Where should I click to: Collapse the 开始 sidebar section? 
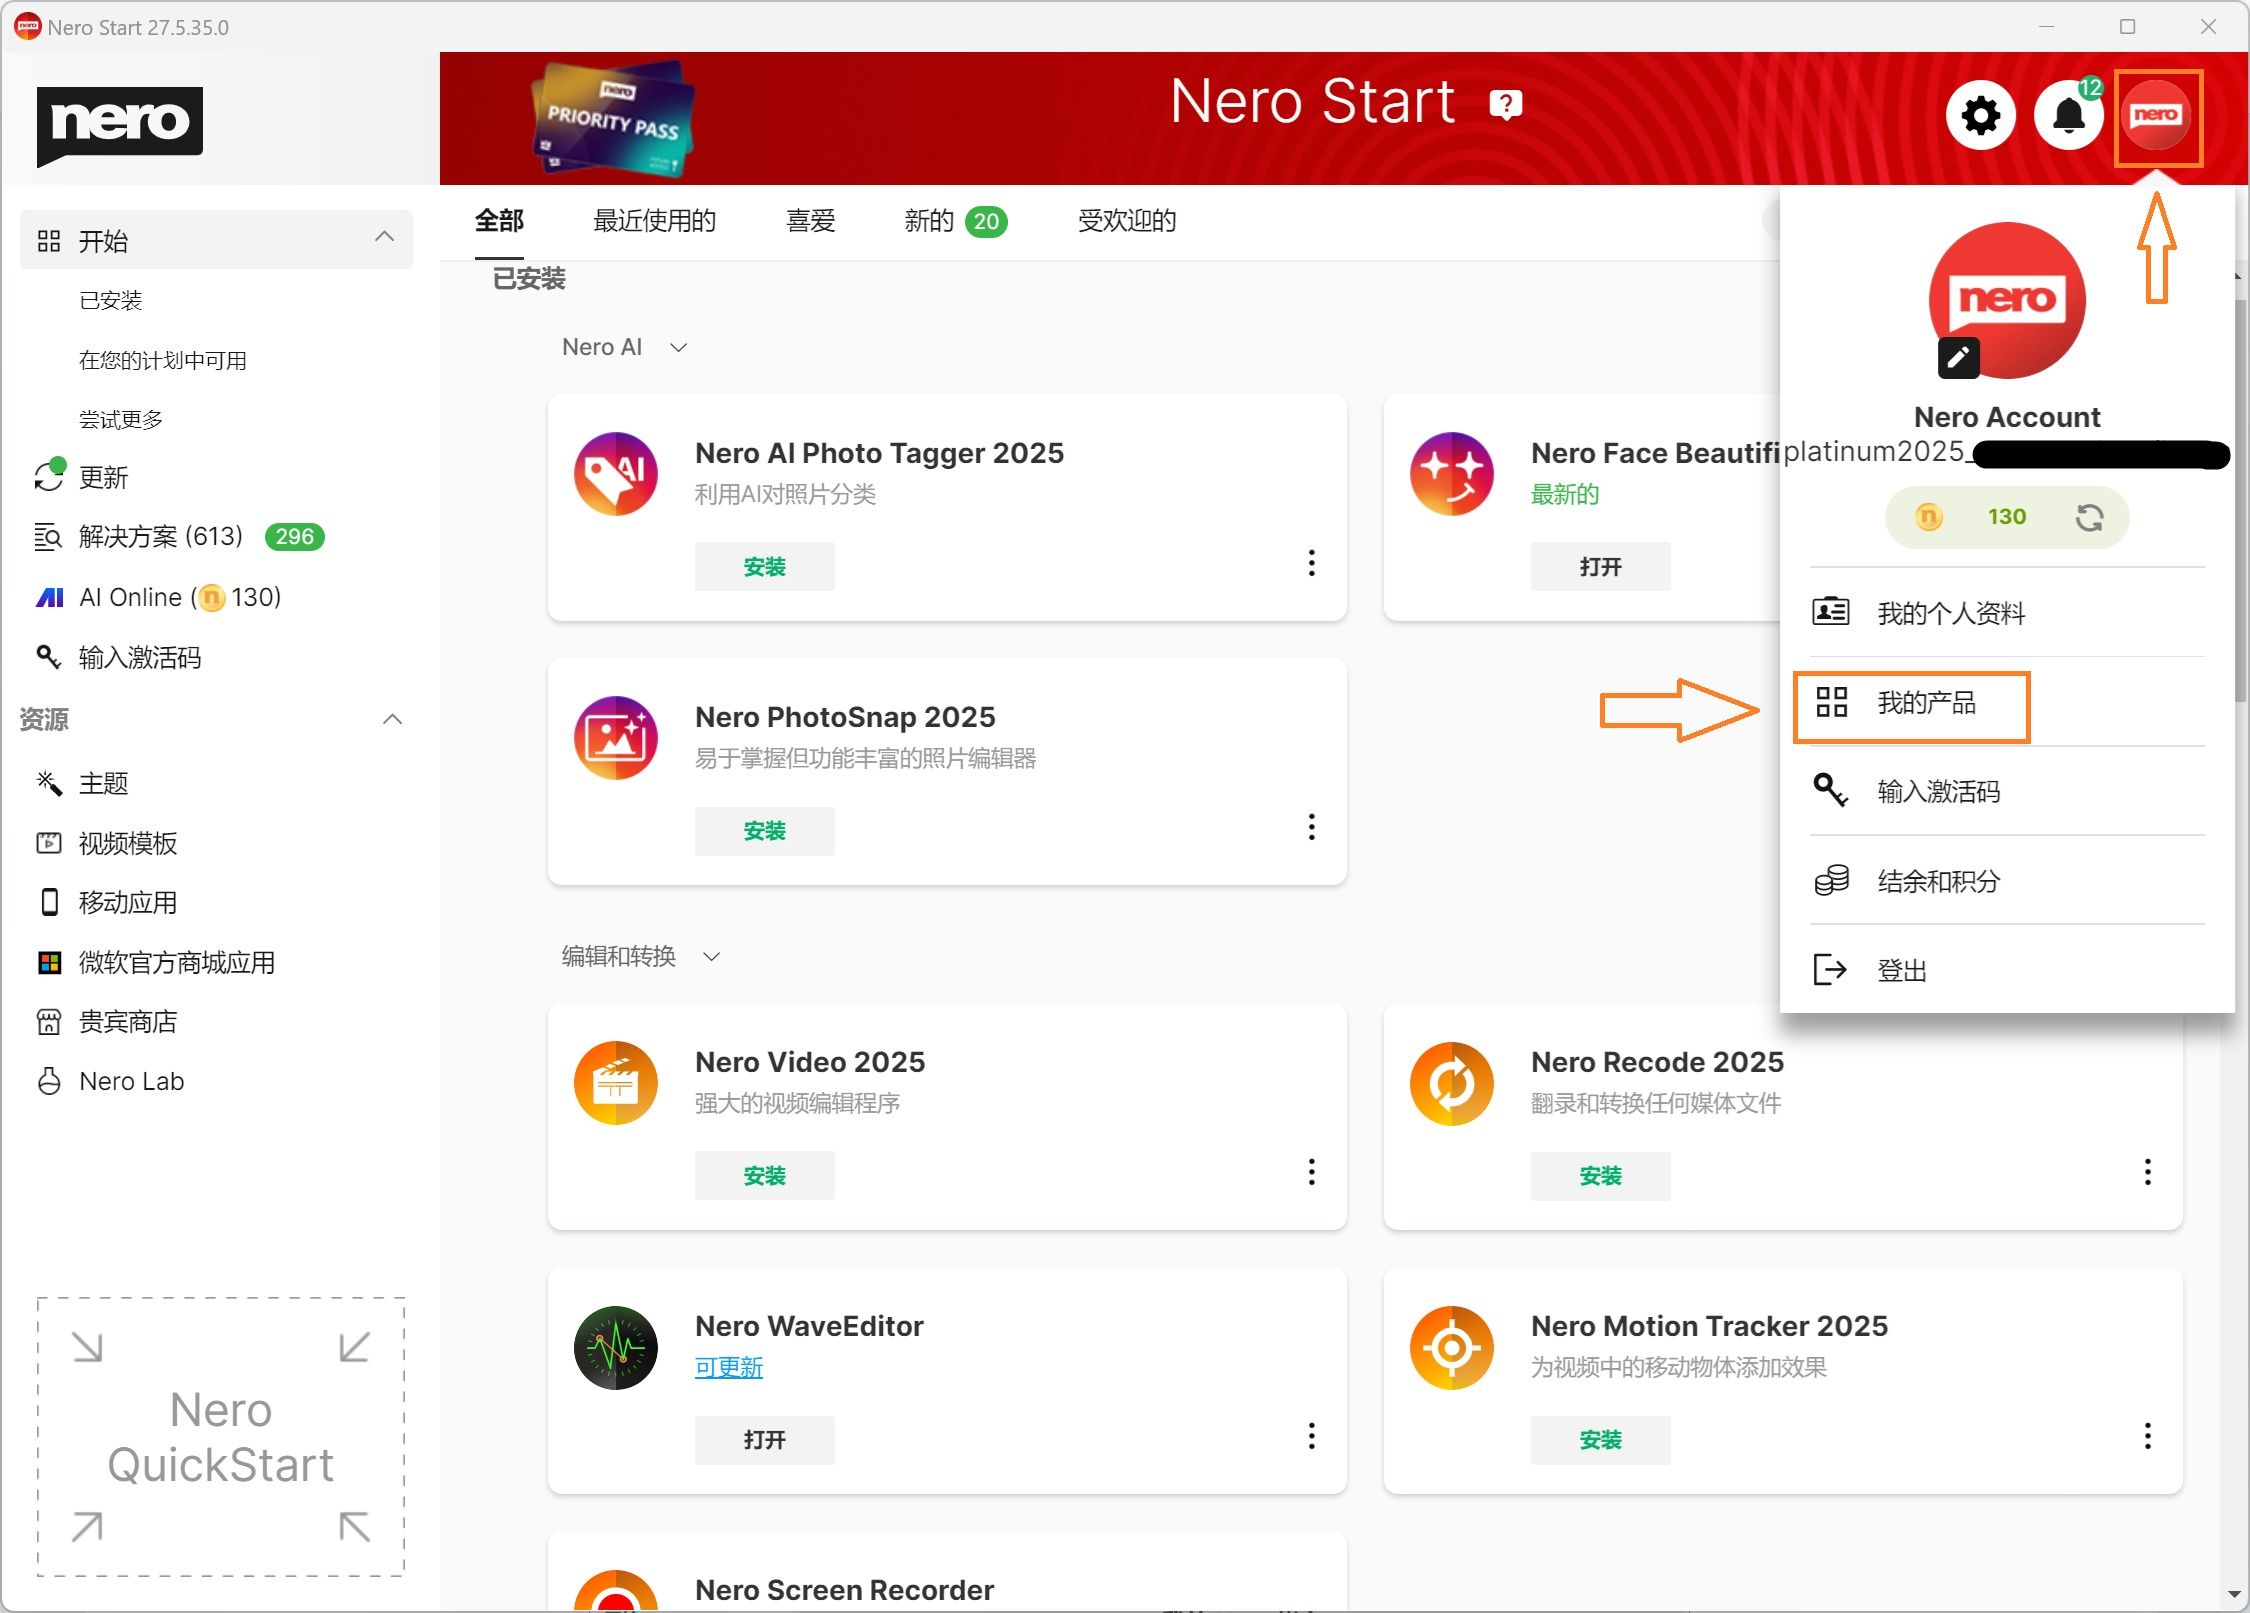click(384, 238)
